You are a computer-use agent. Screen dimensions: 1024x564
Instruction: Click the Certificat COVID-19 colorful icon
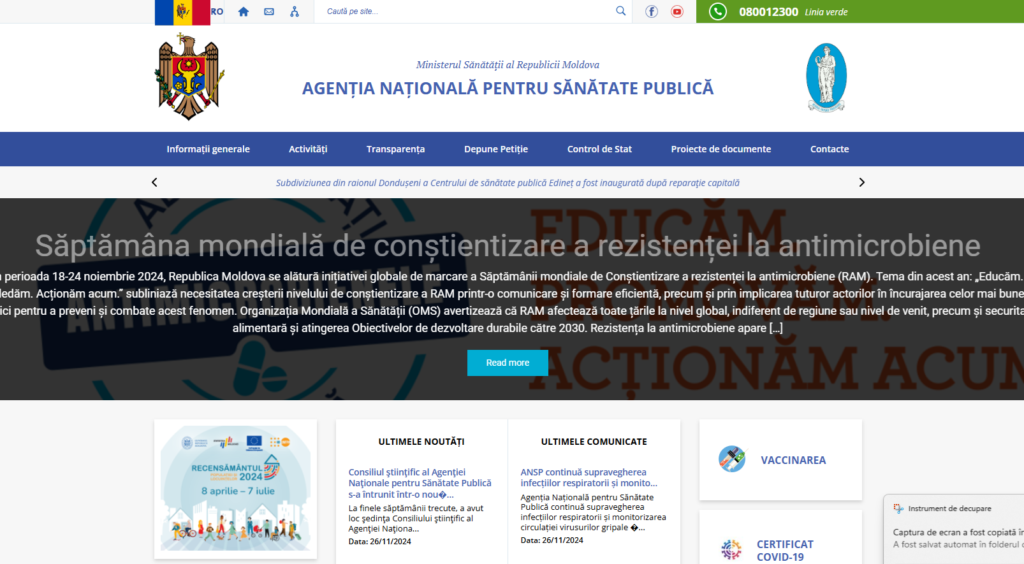pyautogui.click(x=731, y=550)
